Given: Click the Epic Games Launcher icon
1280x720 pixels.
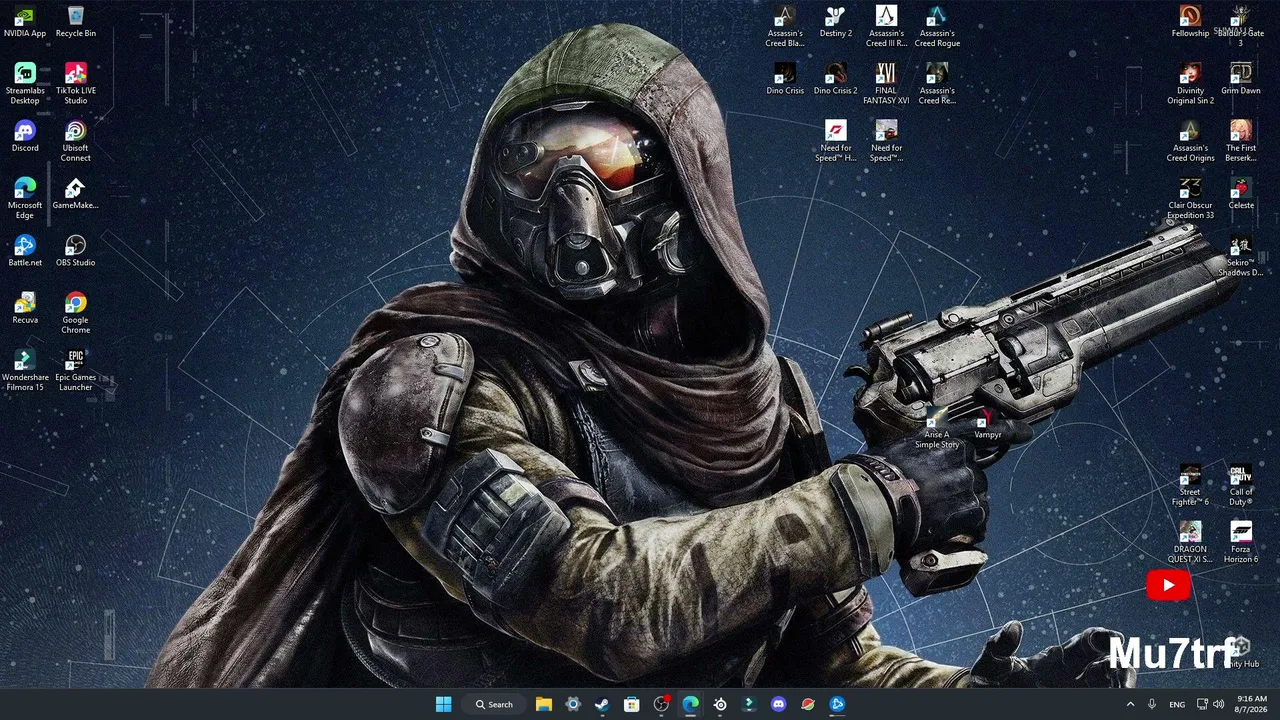Looking at the screenshot, I should tap(76, 371).
